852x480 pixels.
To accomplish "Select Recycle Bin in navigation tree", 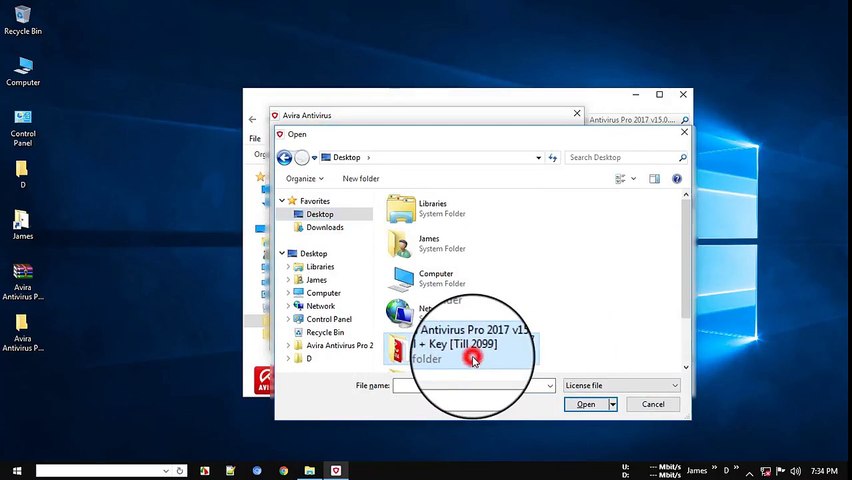I will pyautogui.click(x=324, y=332).
